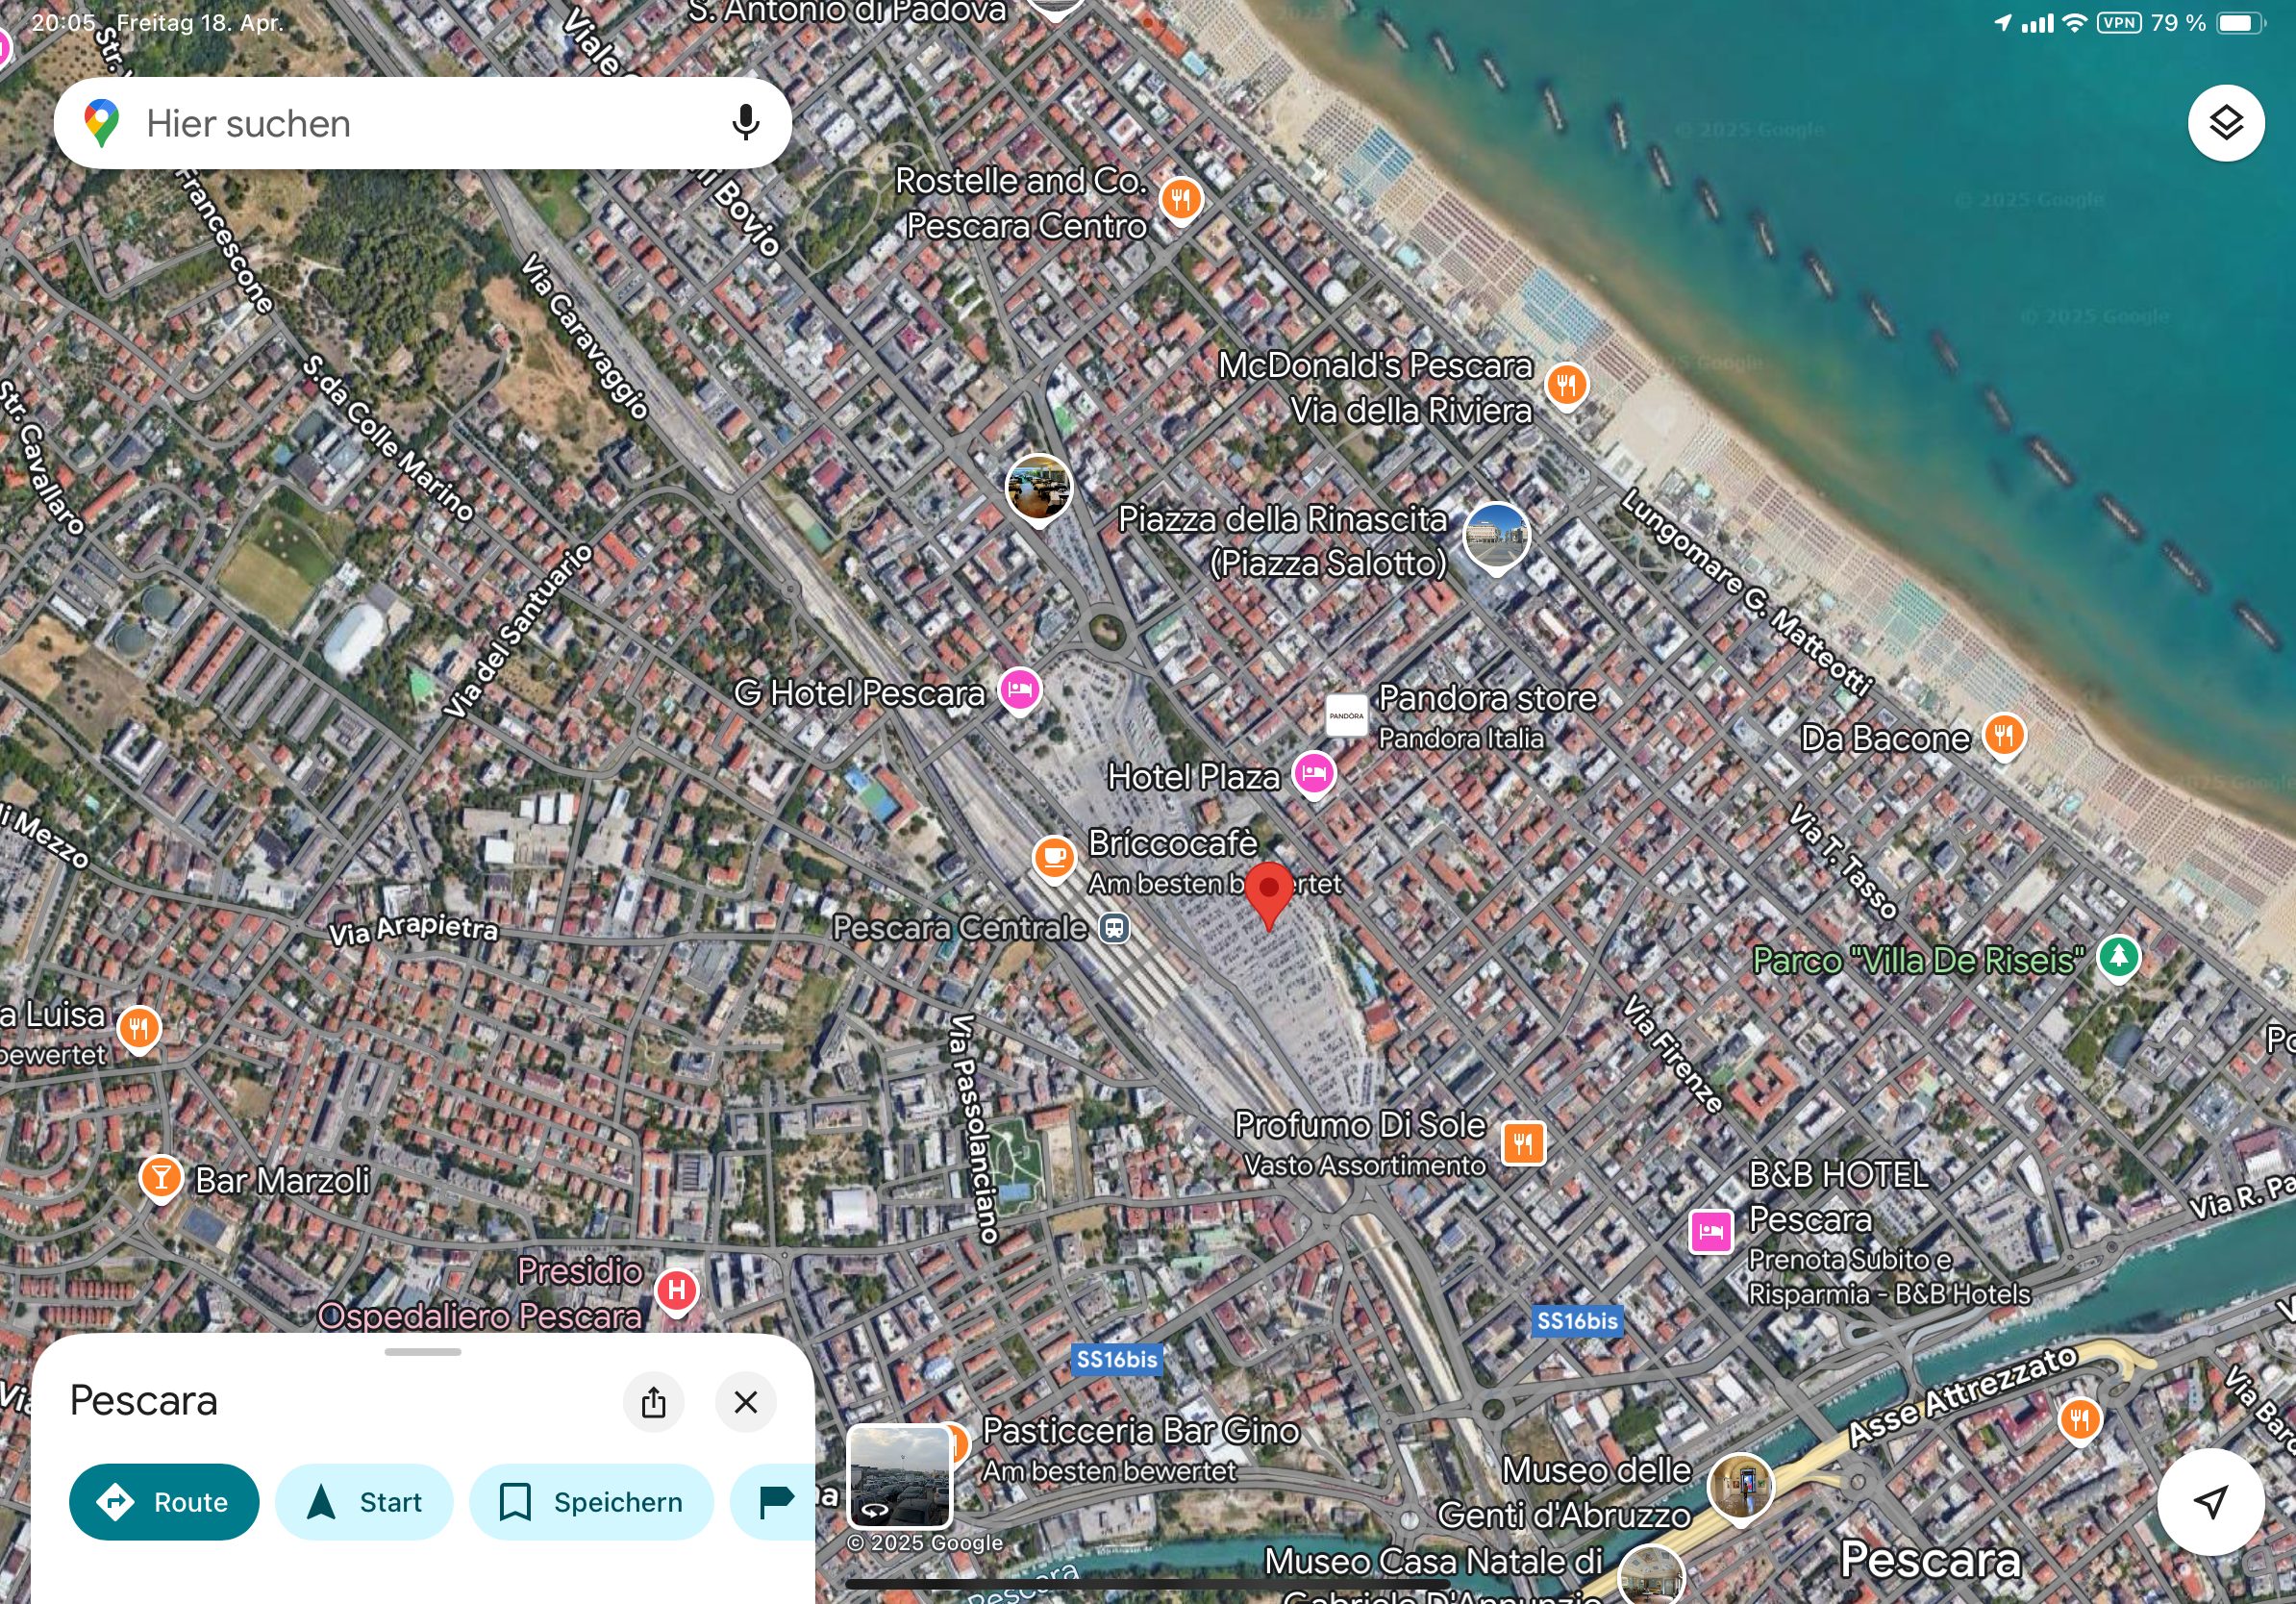Tap the microphone voice search icon
Screen dimensions: 2296x1604
point(745,122)
